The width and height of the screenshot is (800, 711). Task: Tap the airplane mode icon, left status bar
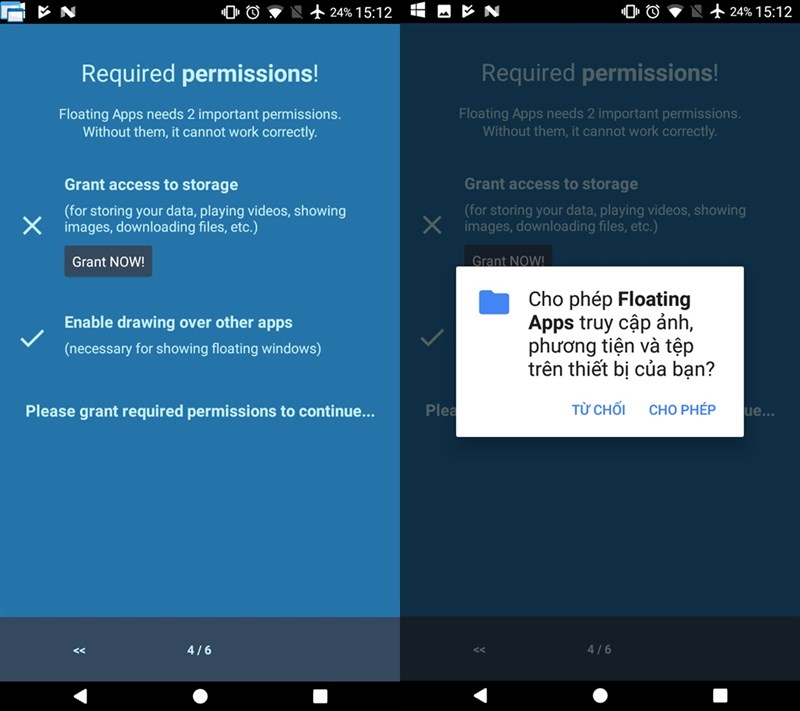coord(317,12)
